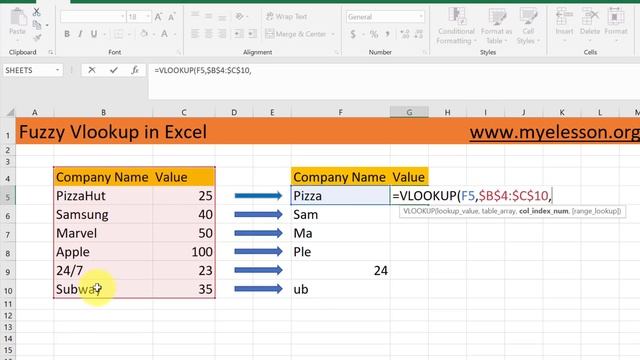This screenshot has height=360, width=640.
Task: Select column B header
Action: [x=103, y=112]
